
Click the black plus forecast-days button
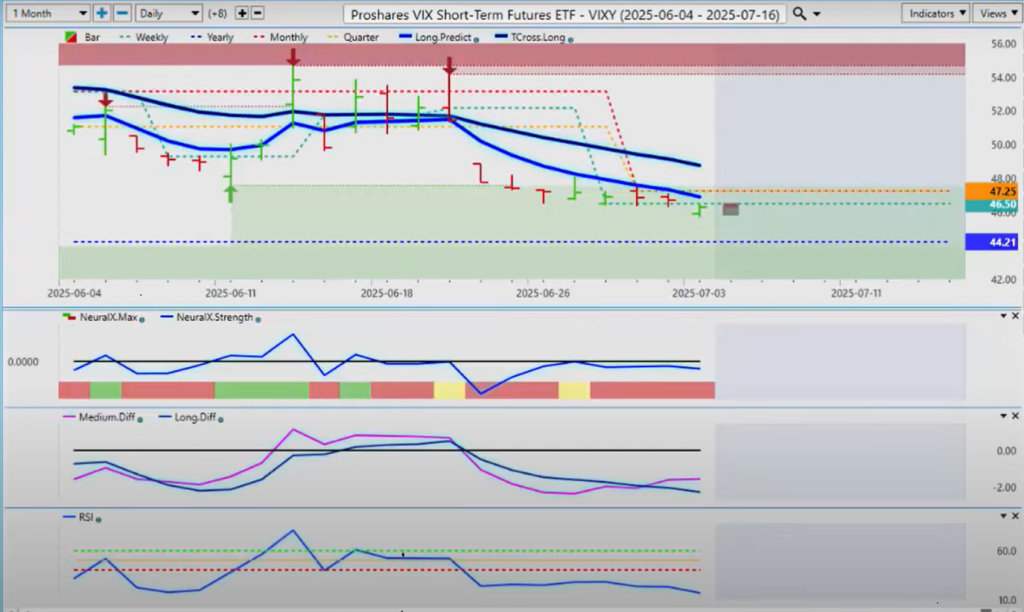[x=241, y=14]
